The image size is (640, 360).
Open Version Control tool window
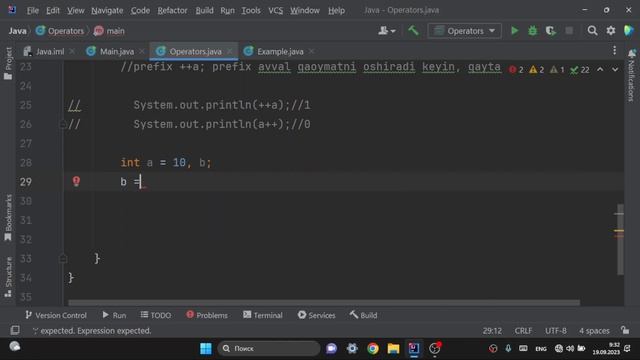(x=56, y=315)
